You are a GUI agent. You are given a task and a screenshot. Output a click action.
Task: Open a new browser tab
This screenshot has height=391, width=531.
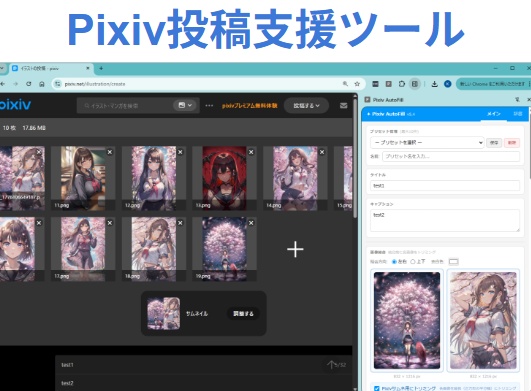tap(101, 68)
